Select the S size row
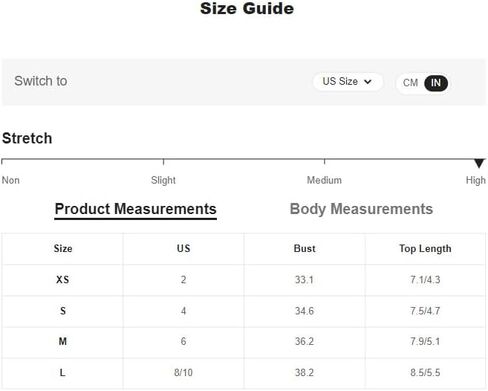Screen dimensions: 488x391 click(244, 311)
